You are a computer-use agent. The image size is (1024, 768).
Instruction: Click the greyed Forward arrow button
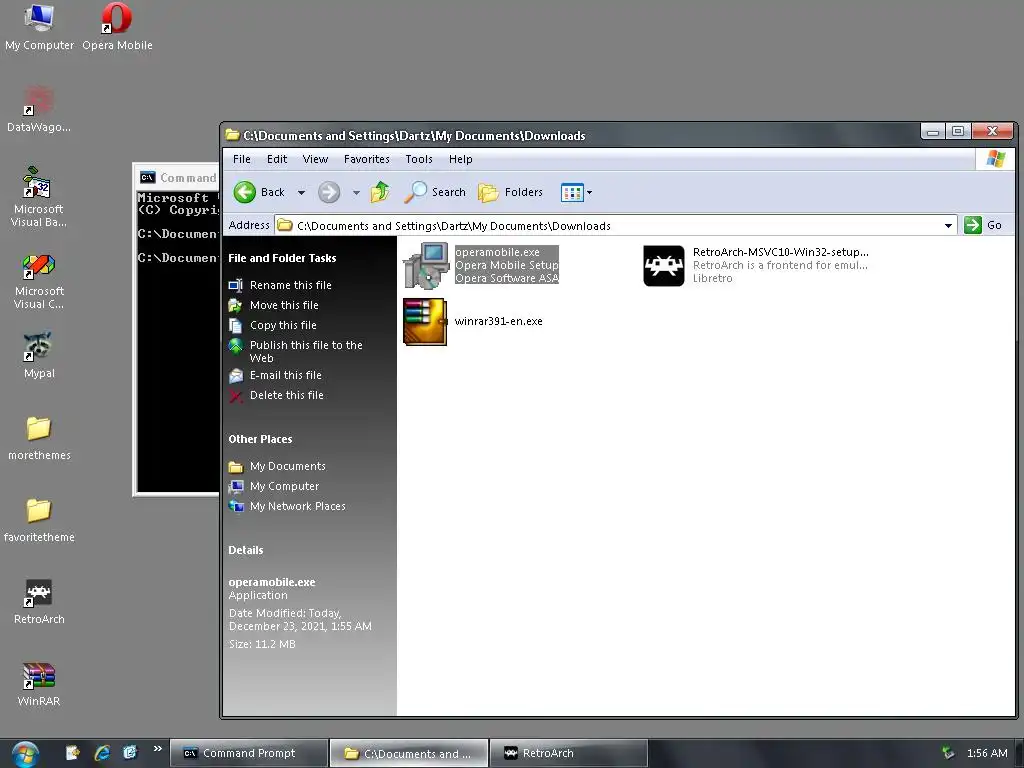329,192
